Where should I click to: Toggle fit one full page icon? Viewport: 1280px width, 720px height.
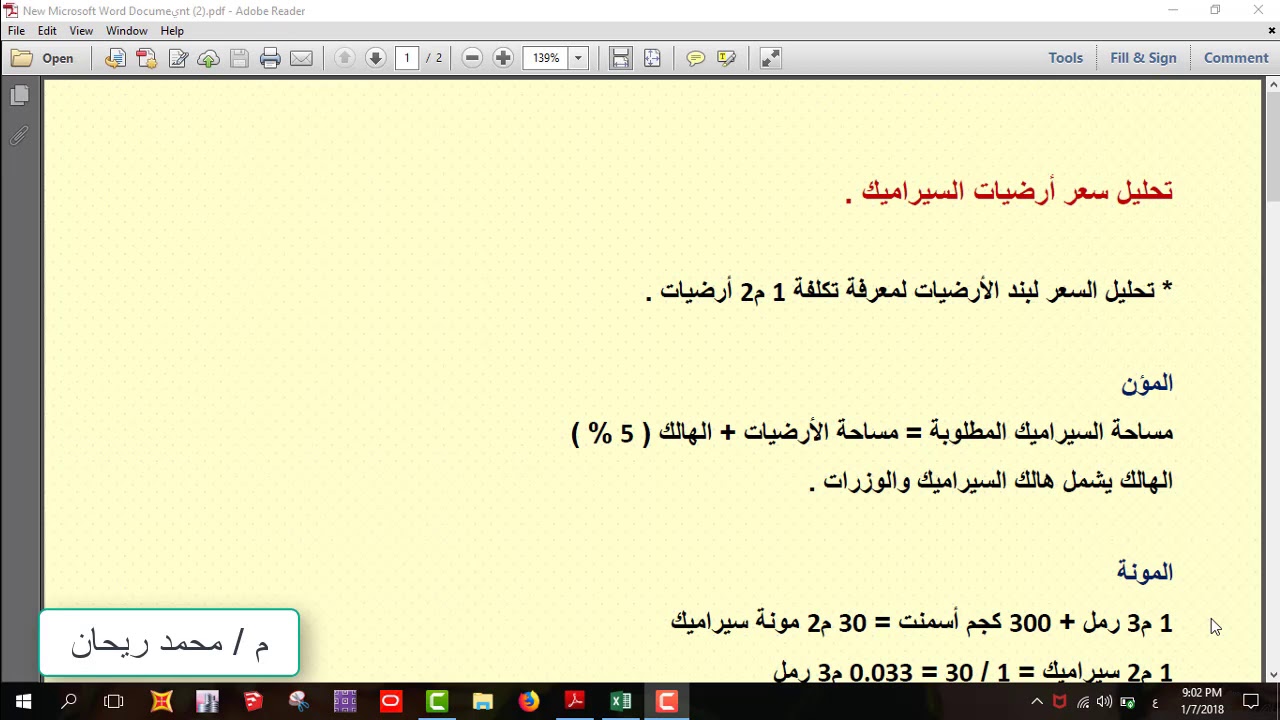click(652, 58)
